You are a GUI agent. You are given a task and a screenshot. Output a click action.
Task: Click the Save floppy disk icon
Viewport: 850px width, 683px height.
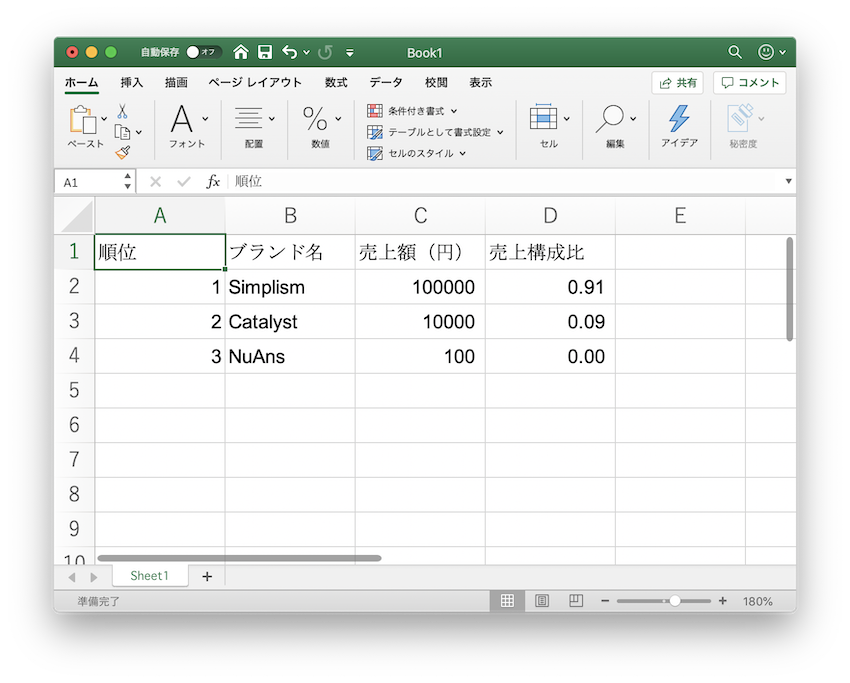tap(265, 52)
